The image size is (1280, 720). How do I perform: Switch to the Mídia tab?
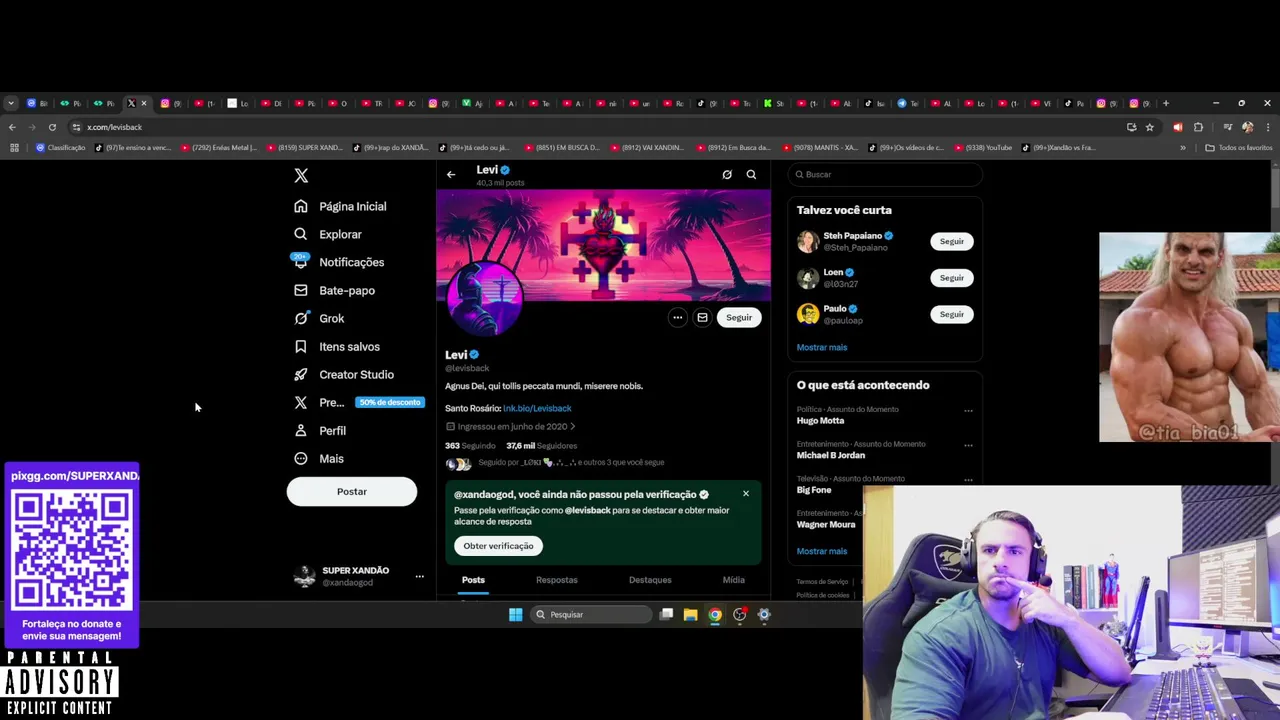pyautogui.click(x=734, y=580)
